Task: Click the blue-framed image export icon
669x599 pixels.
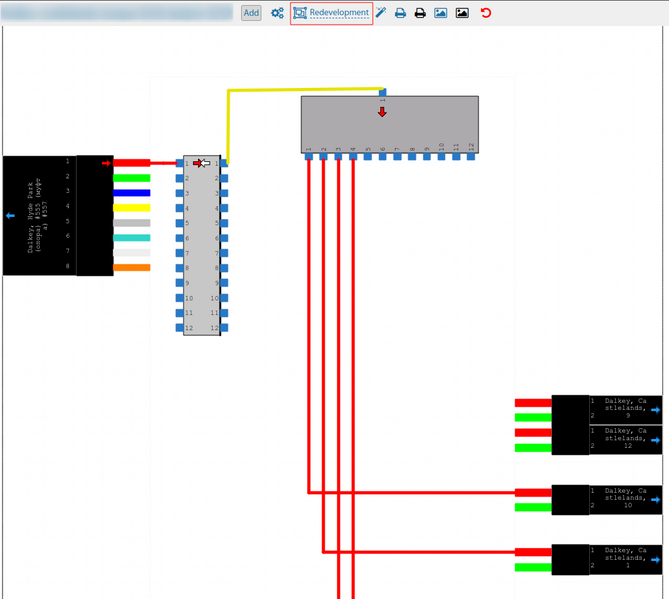Action: point(440,13)
